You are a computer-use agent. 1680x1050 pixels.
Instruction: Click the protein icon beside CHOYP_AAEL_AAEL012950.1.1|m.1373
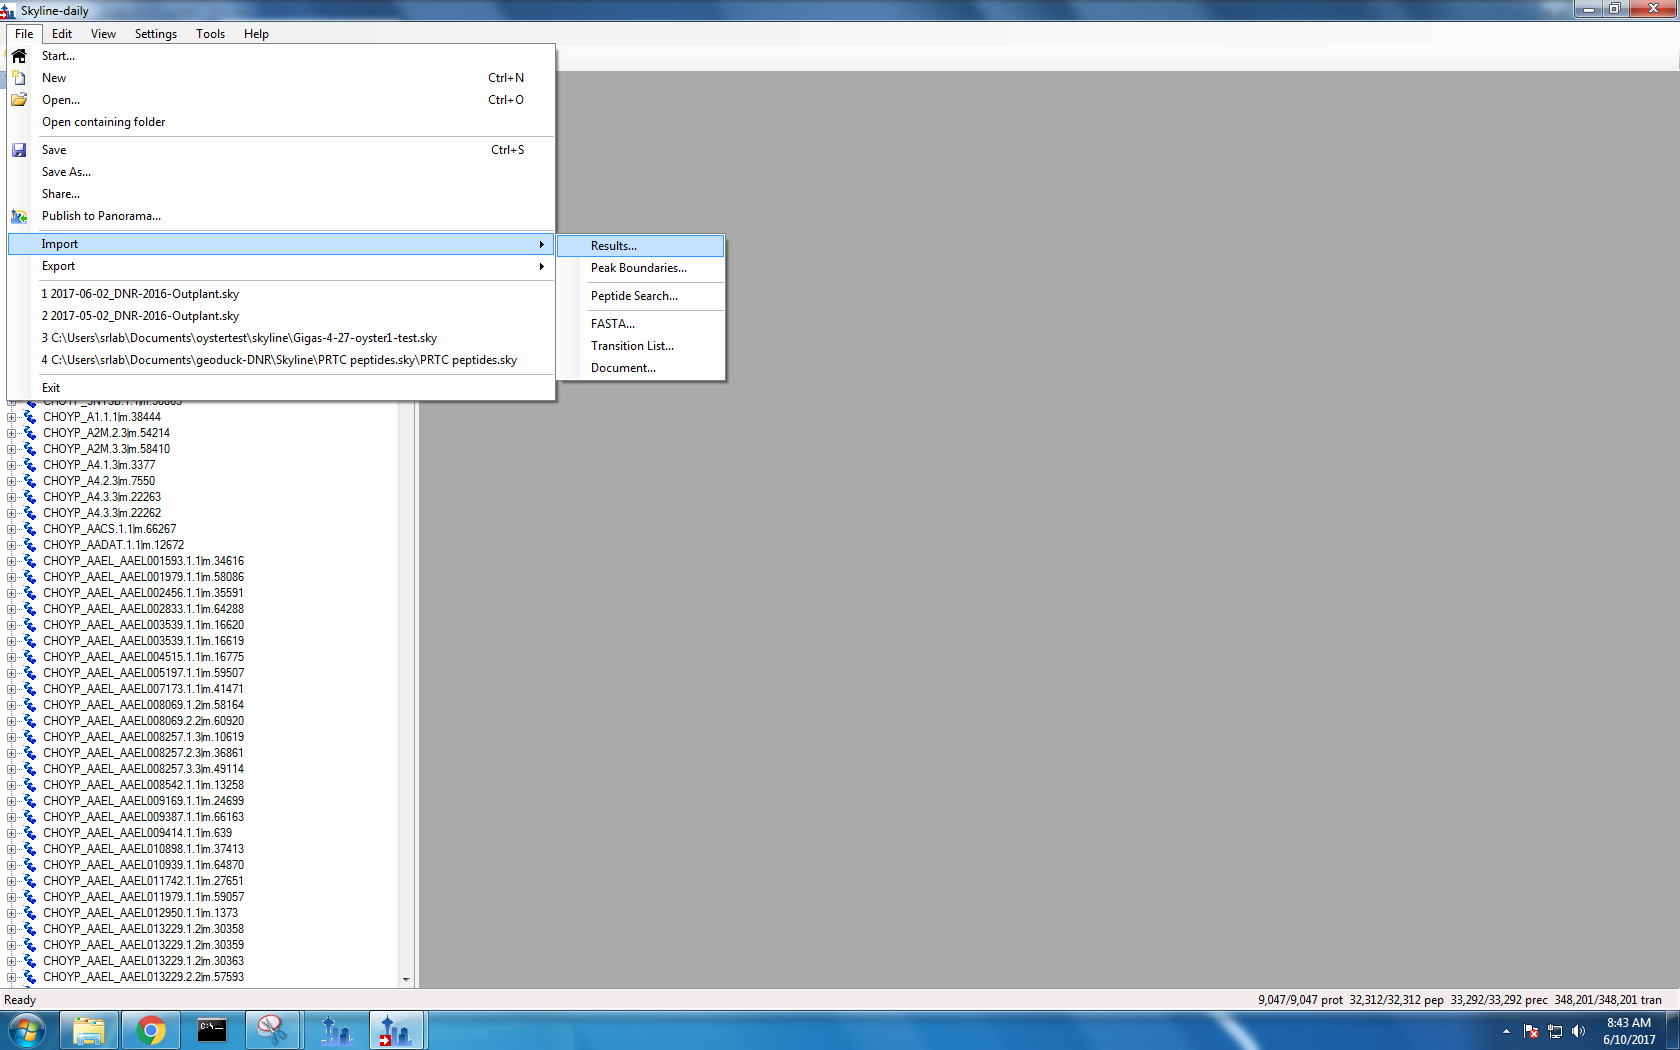click(x=30, y=913)
